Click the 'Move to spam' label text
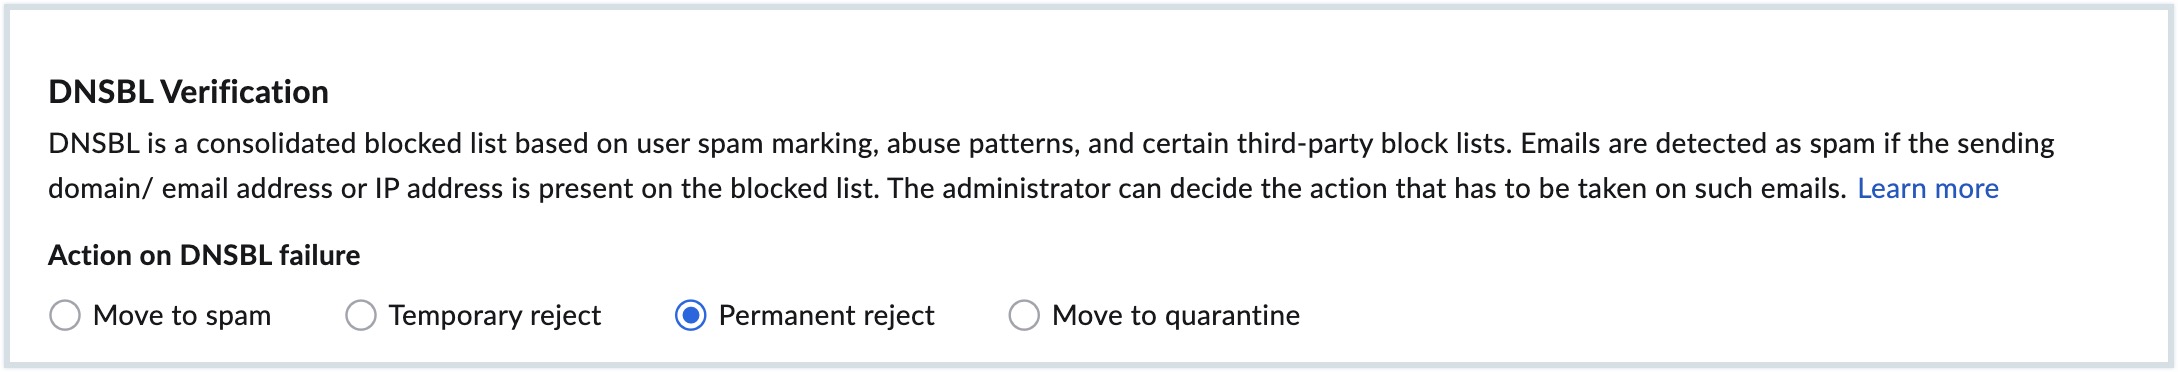 coord(182,315)
